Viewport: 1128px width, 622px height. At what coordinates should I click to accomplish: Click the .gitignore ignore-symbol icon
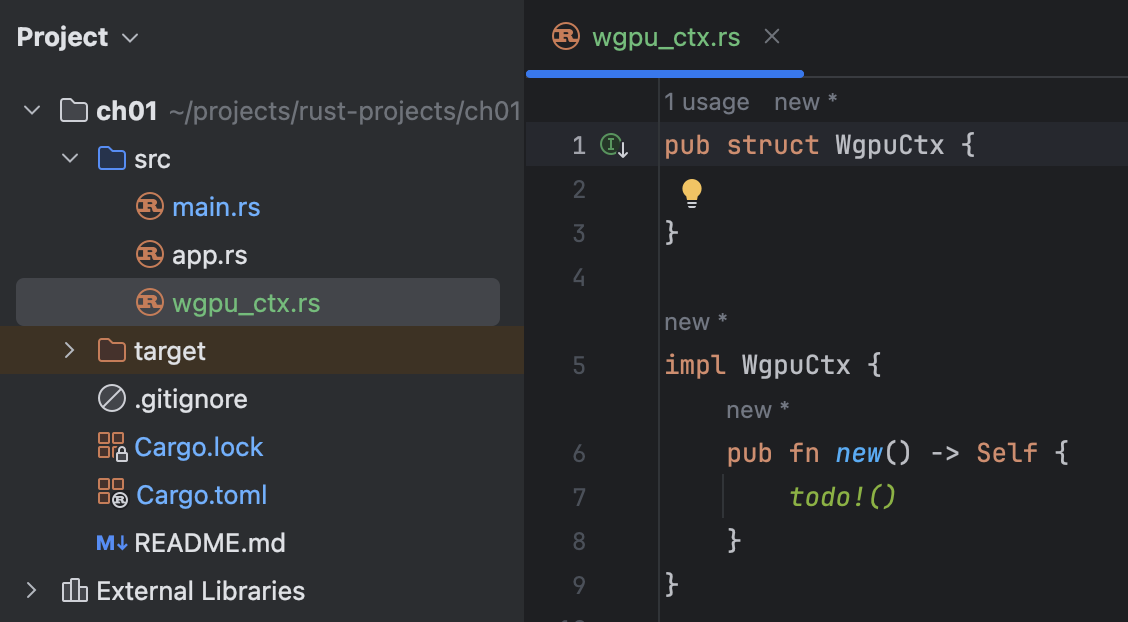pos(112,398)
